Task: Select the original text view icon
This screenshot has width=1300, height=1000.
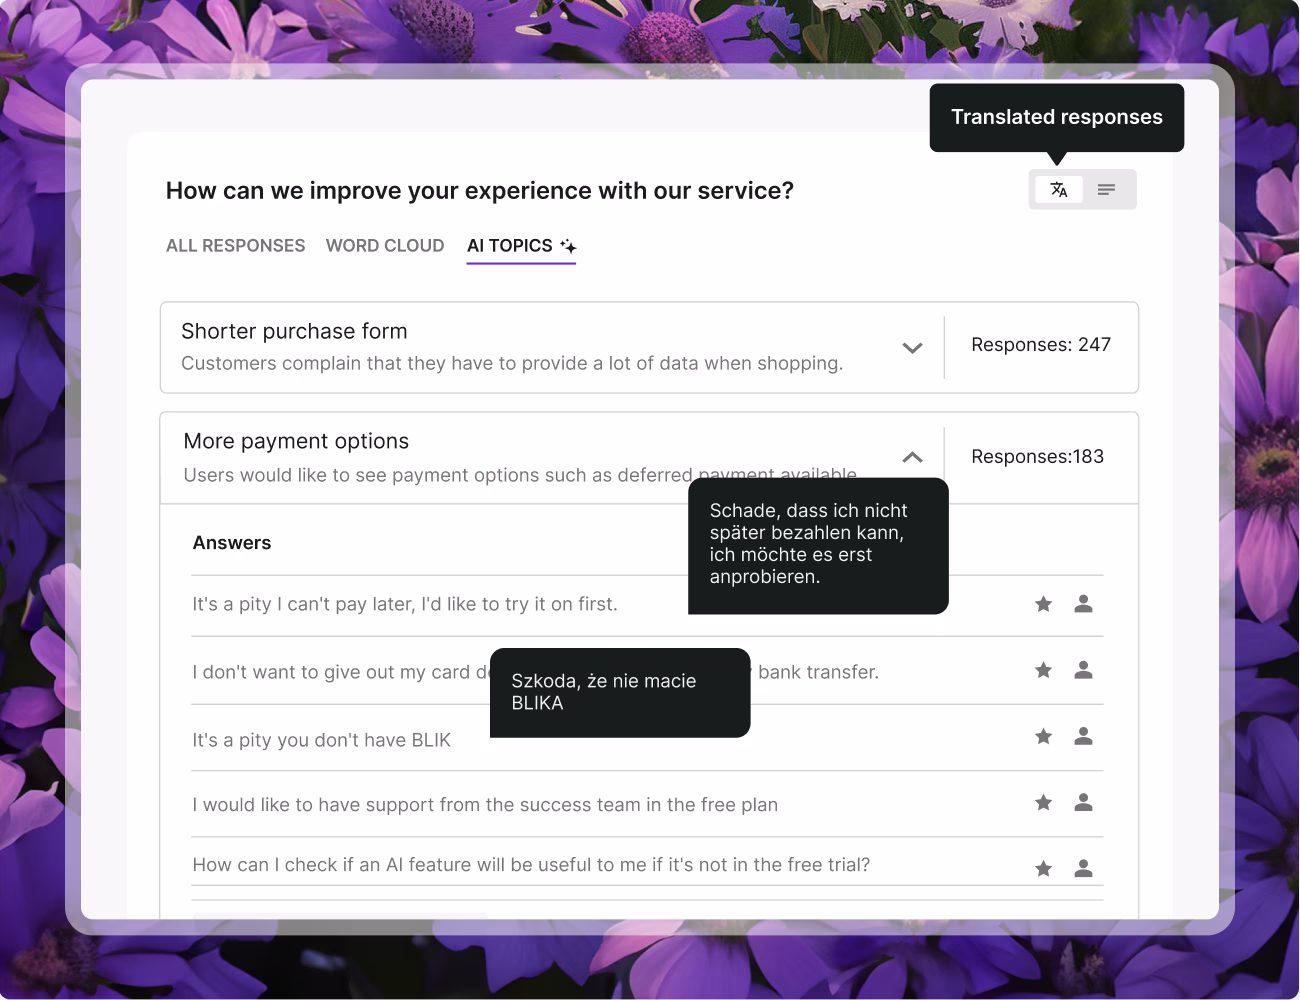Action: click(1107, 189)
